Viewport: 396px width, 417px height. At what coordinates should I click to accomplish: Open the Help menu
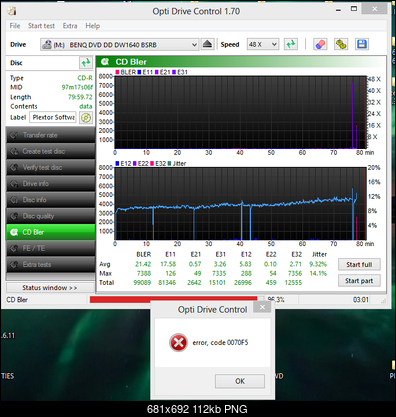click(x=92, y=26)
